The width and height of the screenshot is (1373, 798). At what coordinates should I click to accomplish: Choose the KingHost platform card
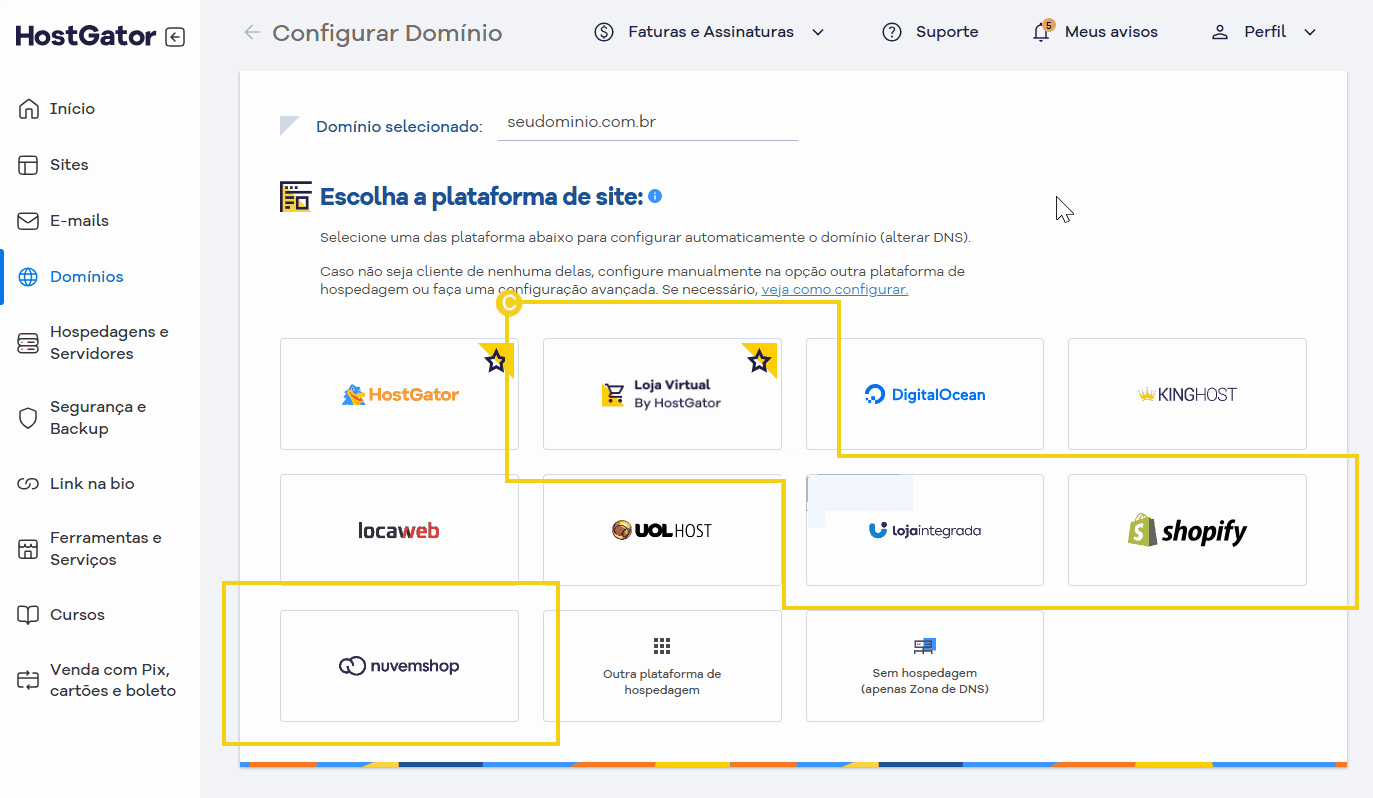[x=1187, y=394]
